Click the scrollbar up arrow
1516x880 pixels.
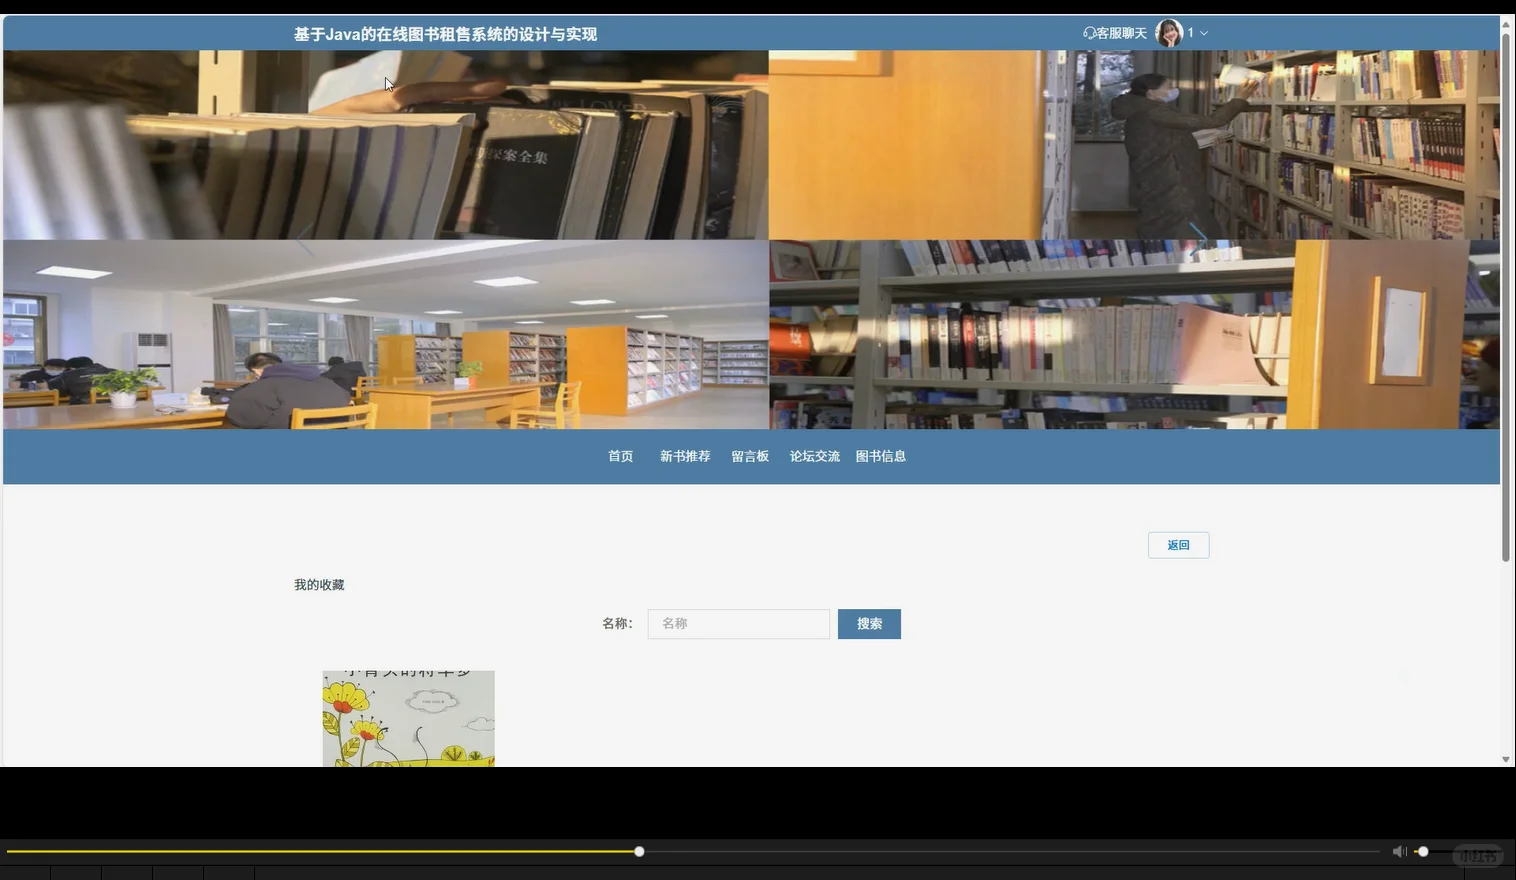click(1506, 24)
